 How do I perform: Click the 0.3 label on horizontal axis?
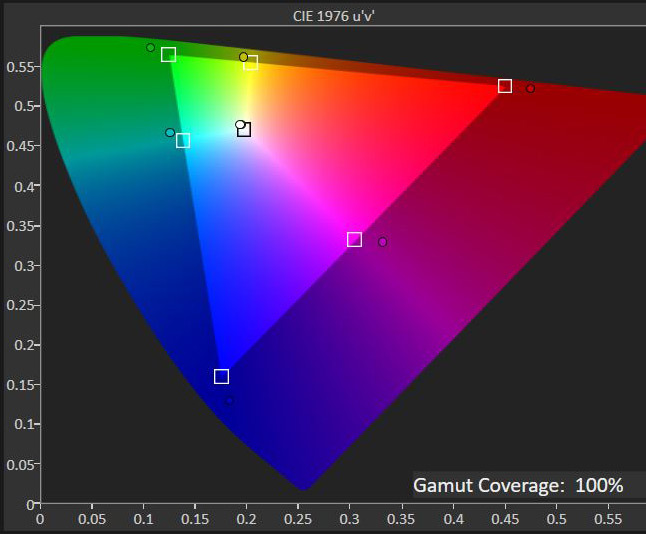tap(349, 519)
